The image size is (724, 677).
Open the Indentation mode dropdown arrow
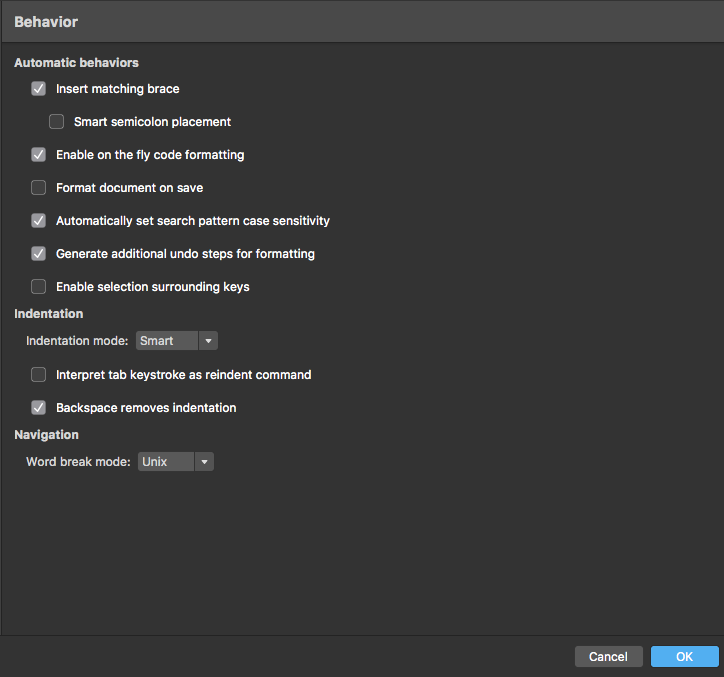point(208,341)
